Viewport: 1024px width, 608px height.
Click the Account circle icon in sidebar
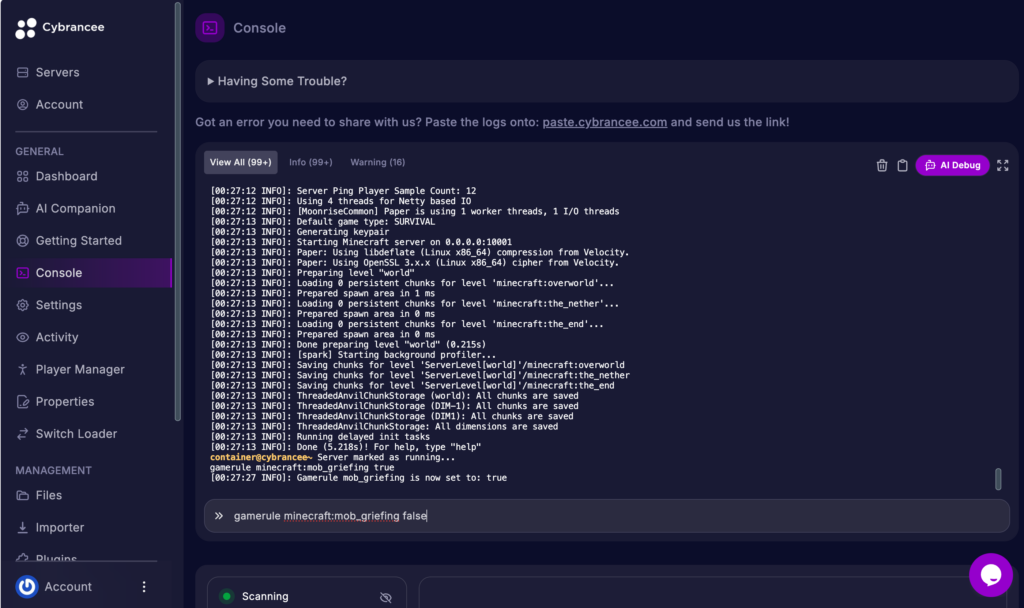[x=23, y=104]
